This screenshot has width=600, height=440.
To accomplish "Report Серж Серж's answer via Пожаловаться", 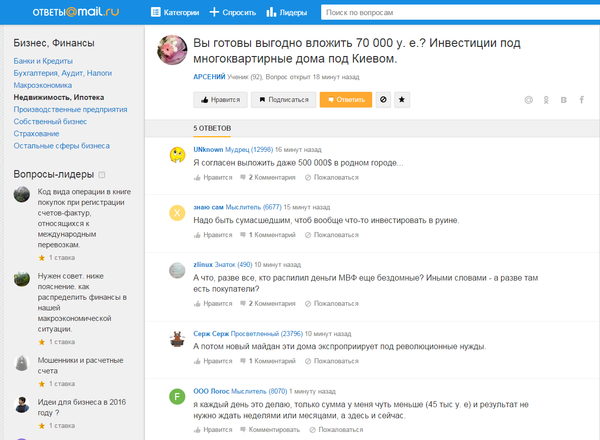I will click(x=332, y=361).
